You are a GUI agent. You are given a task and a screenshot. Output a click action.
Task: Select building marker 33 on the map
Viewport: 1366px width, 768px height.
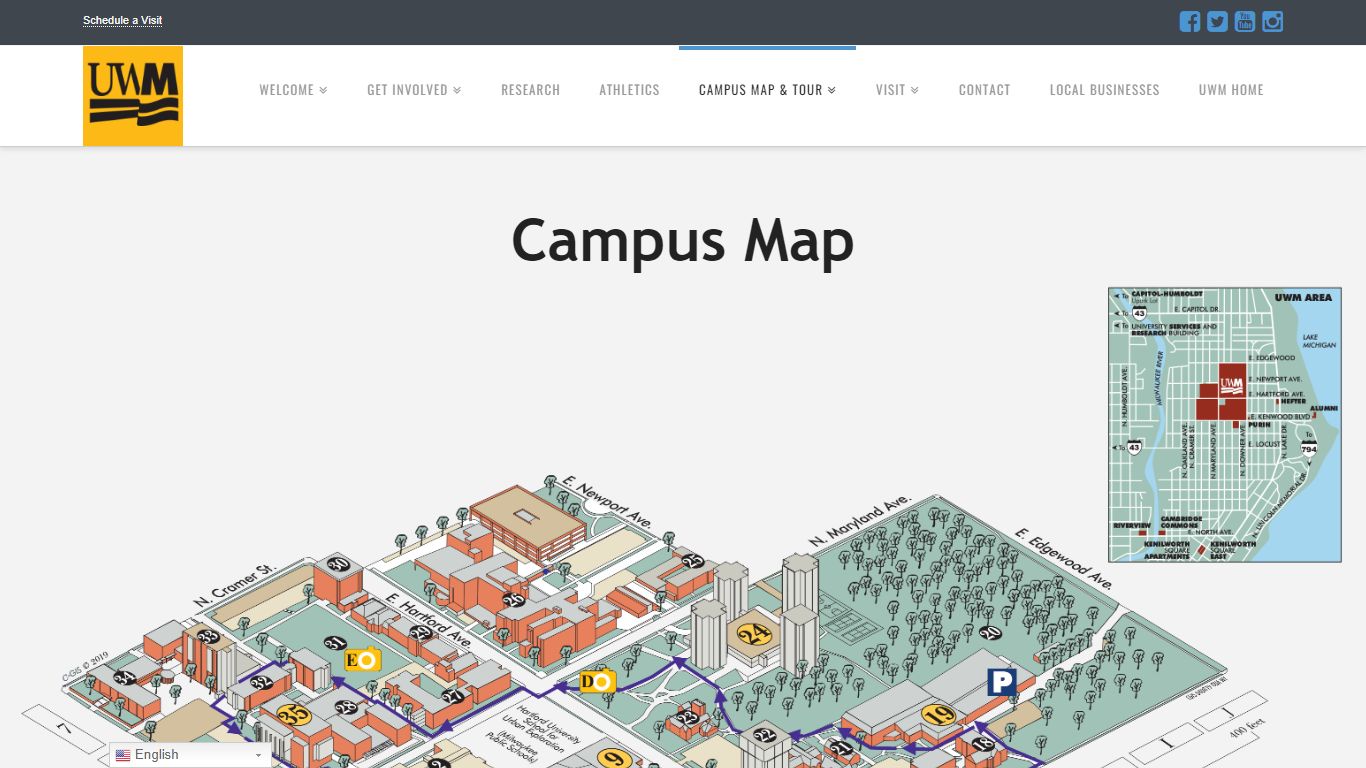point(208,636)
